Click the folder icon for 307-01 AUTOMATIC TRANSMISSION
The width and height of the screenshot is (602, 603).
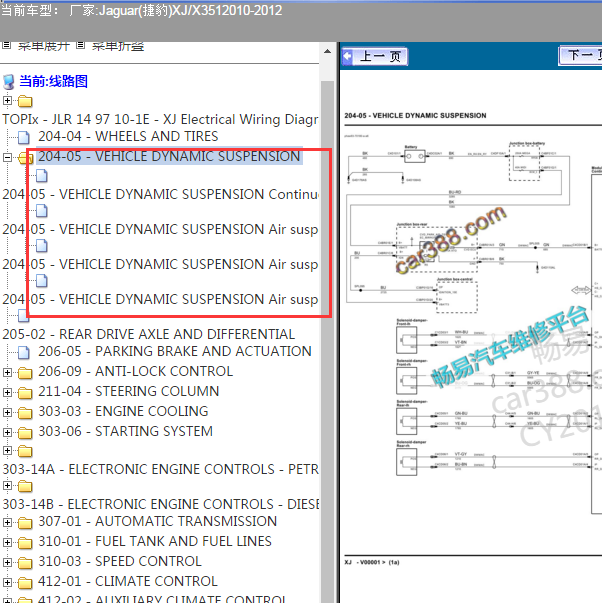(25, 522)
